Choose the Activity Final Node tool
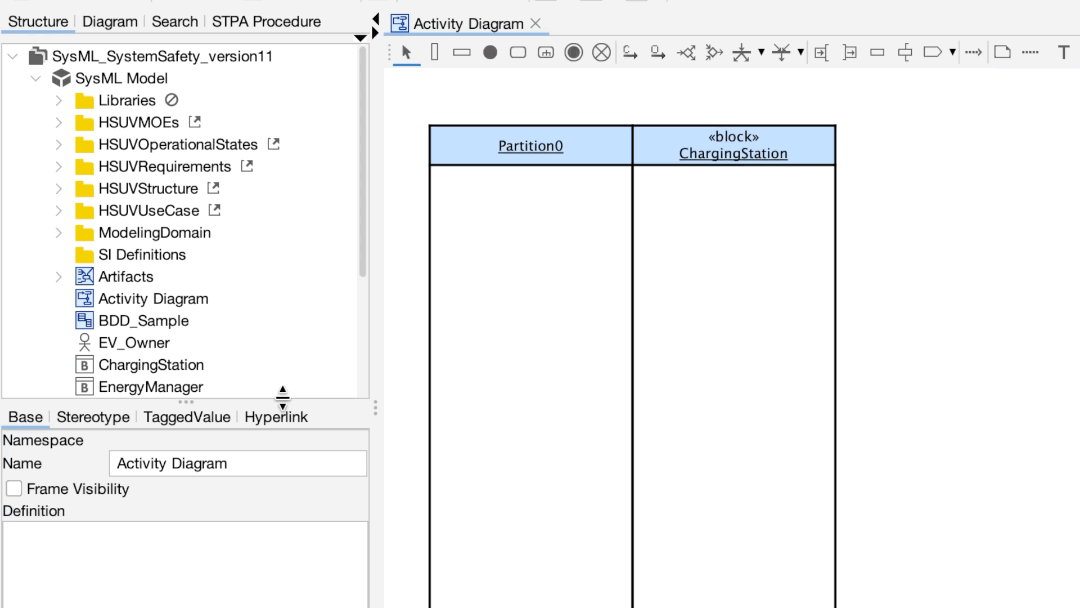1080x608 pixels. [573, 52]
